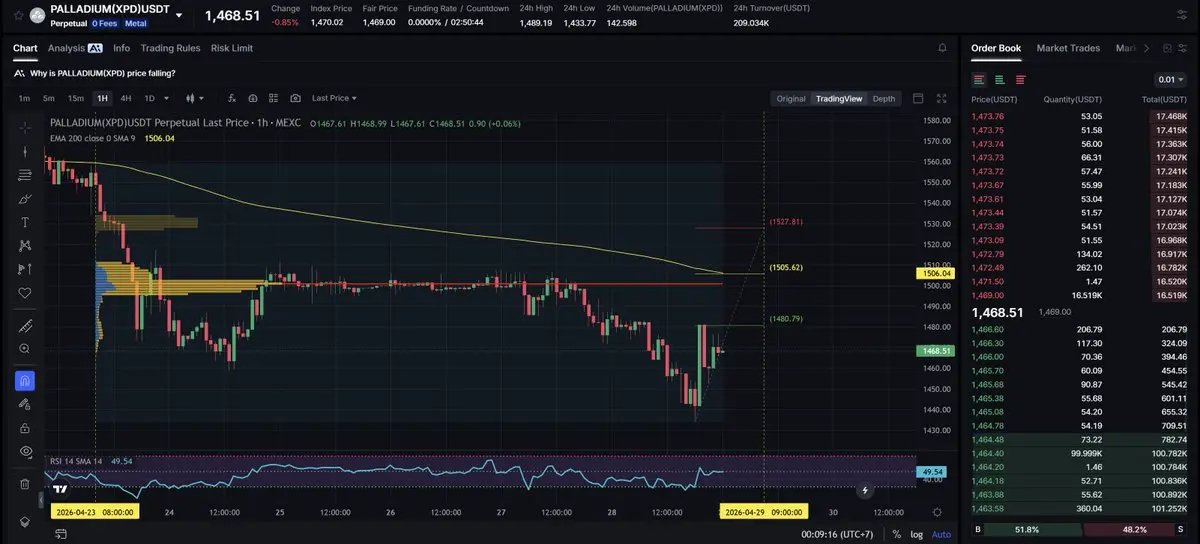This screenshot has height=544, width=1200.
Task: Toggle stay in drawing mode pencil-lock
Action: [x=25, y=404]
